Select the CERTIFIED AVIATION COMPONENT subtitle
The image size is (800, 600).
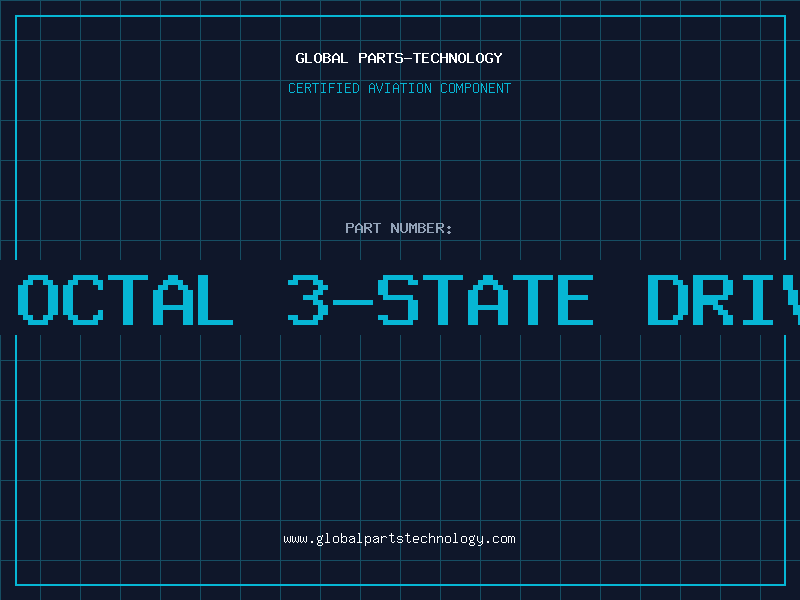pyautogui.click(x=399, y=88)
